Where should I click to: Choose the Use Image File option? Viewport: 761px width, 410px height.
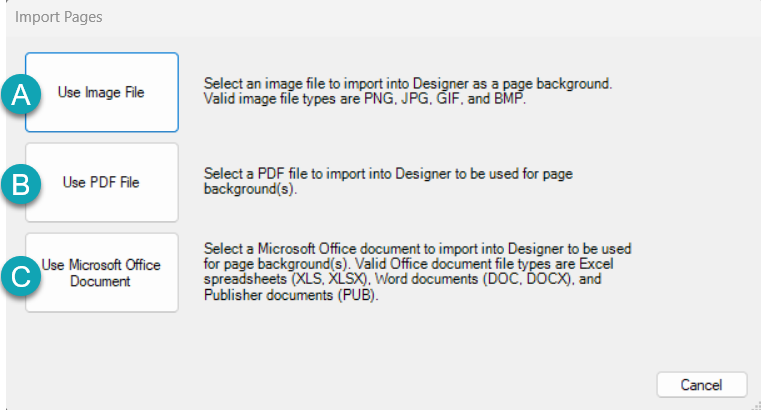coord(102,92)
